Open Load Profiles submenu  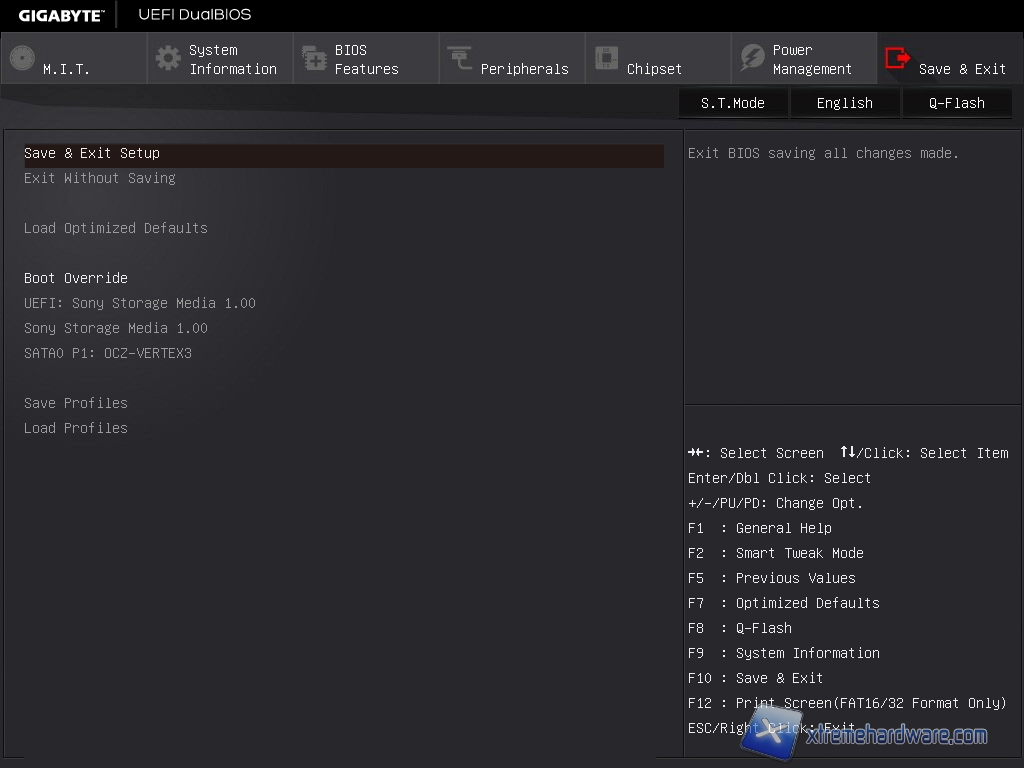click(76, 428)
